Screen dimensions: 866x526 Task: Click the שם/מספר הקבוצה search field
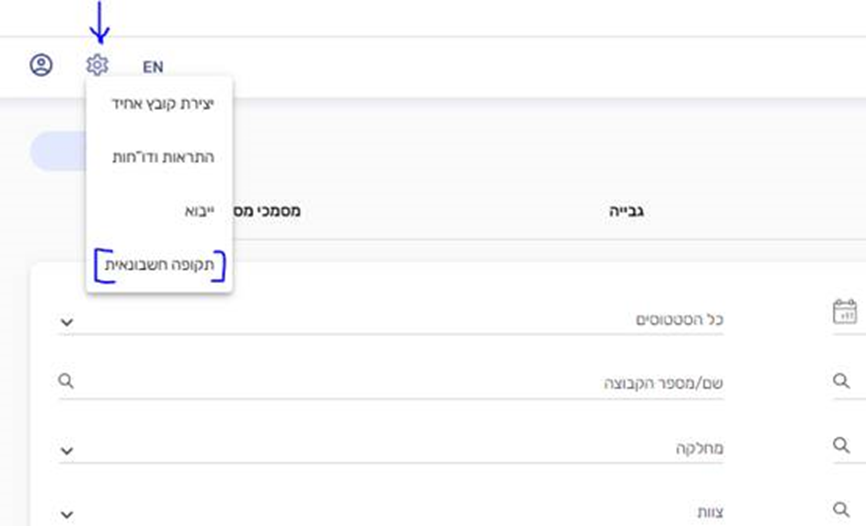point(400,383)
